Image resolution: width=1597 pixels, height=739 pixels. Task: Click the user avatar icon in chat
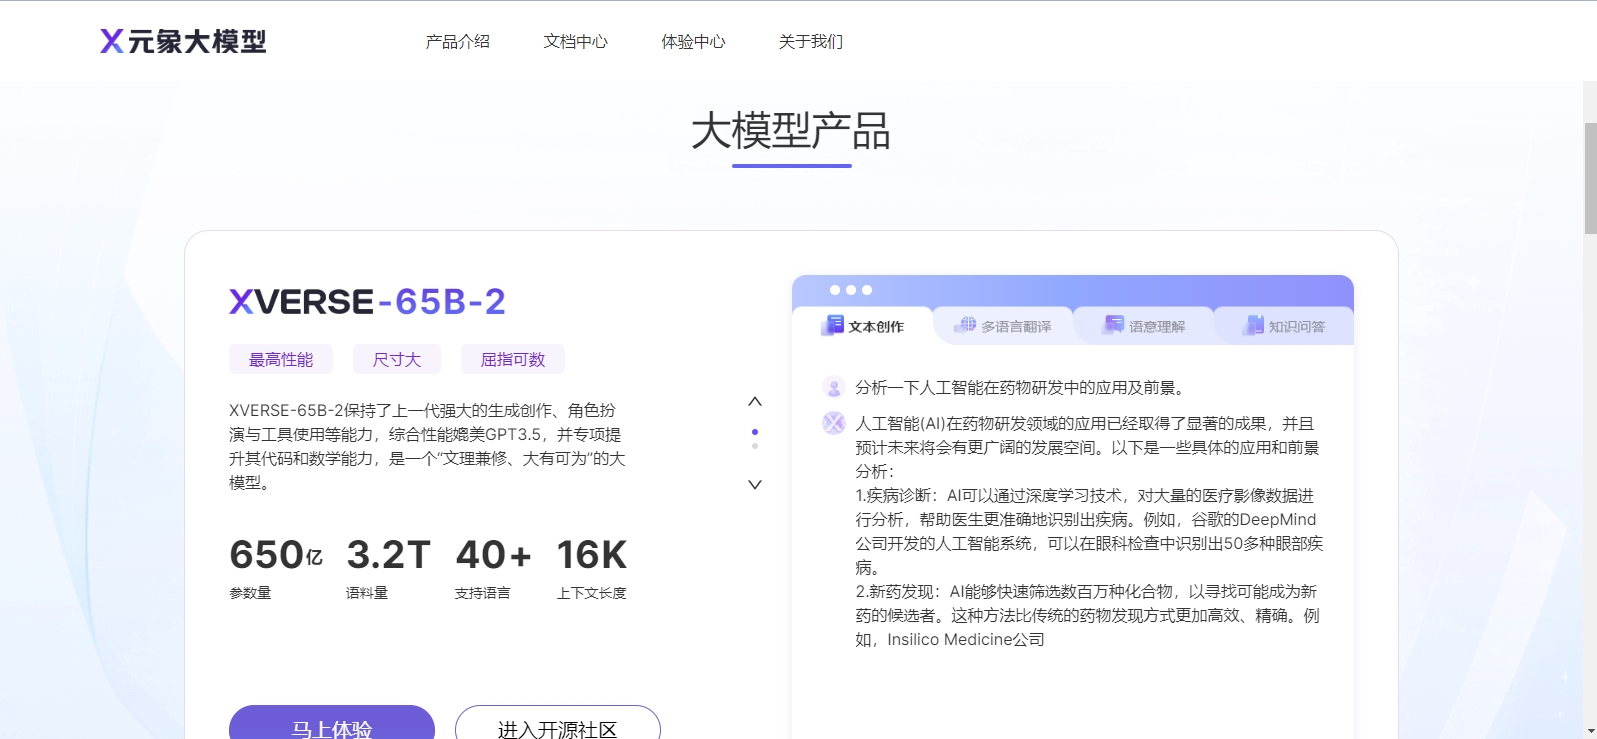pyautogui.click(x=834, y=387)
